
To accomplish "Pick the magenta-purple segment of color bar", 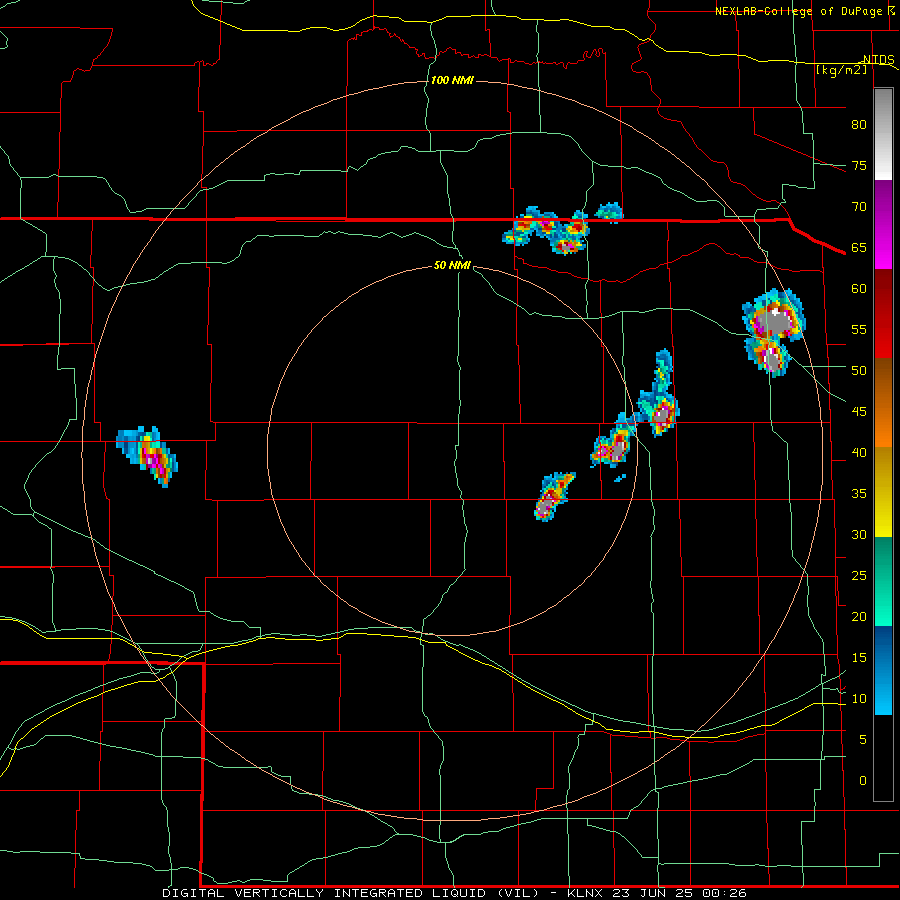I will point(883,224).
